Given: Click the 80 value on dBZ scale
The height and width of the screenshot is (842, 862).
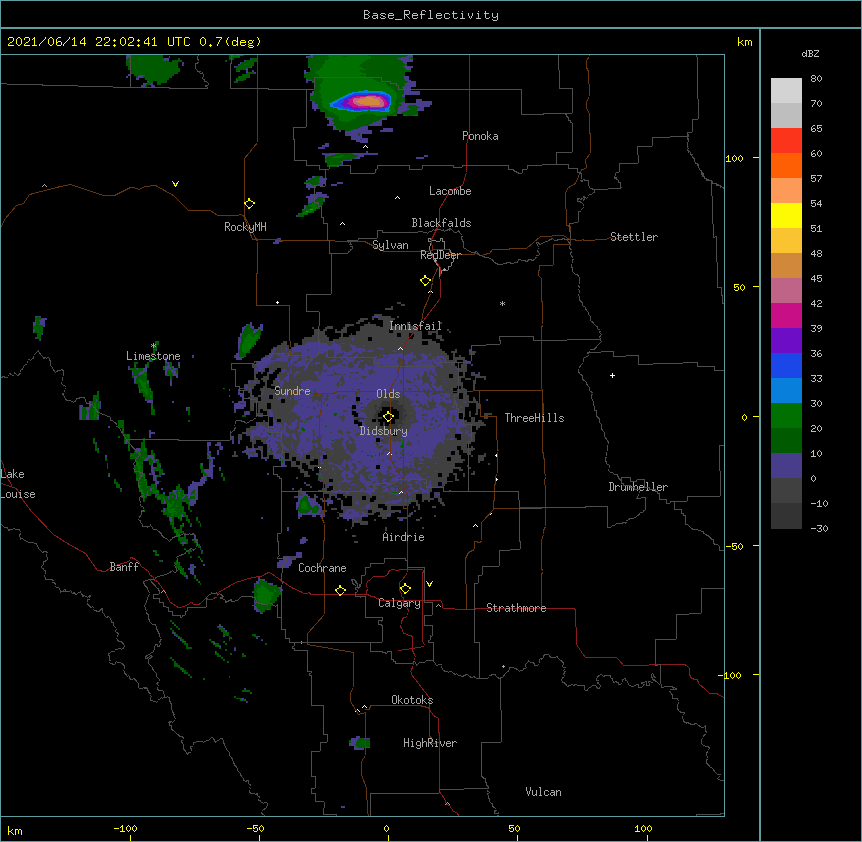Looking at the screenshot, I should pyautogui.click(x=816, y=79).
